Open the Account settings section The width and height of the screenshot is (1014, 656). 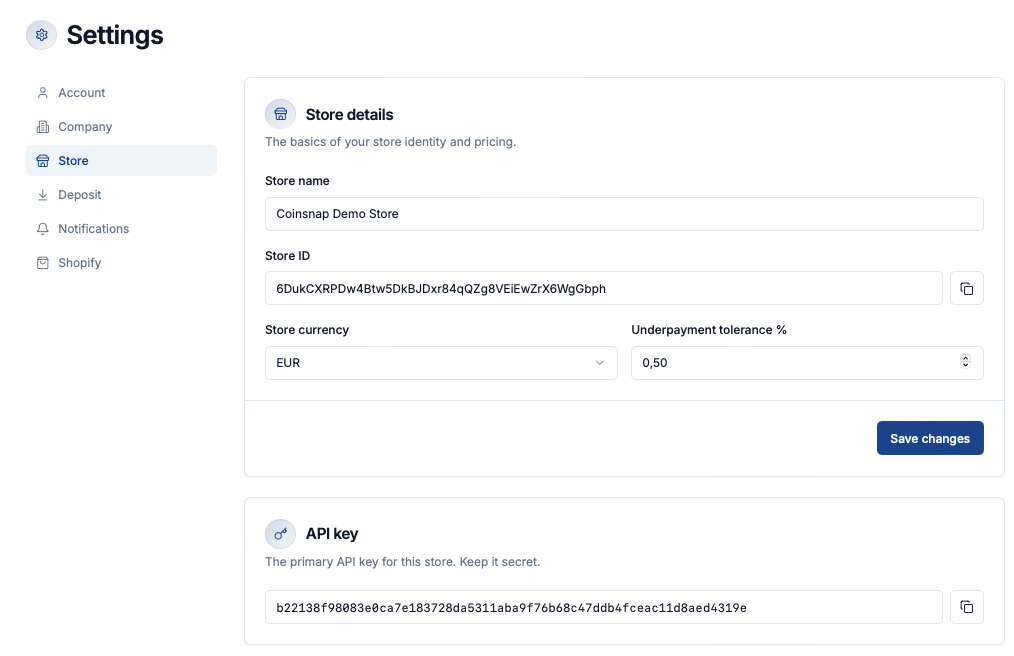122,93
